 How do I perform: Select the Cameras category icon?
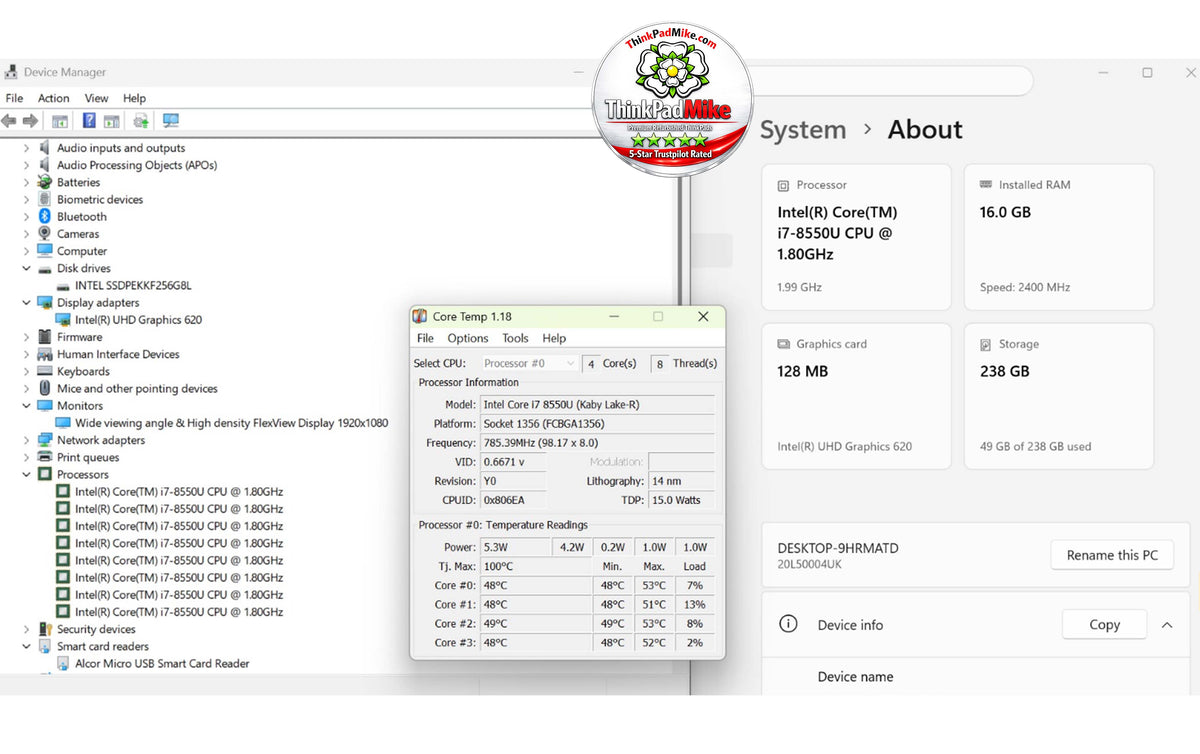(45, 233)
